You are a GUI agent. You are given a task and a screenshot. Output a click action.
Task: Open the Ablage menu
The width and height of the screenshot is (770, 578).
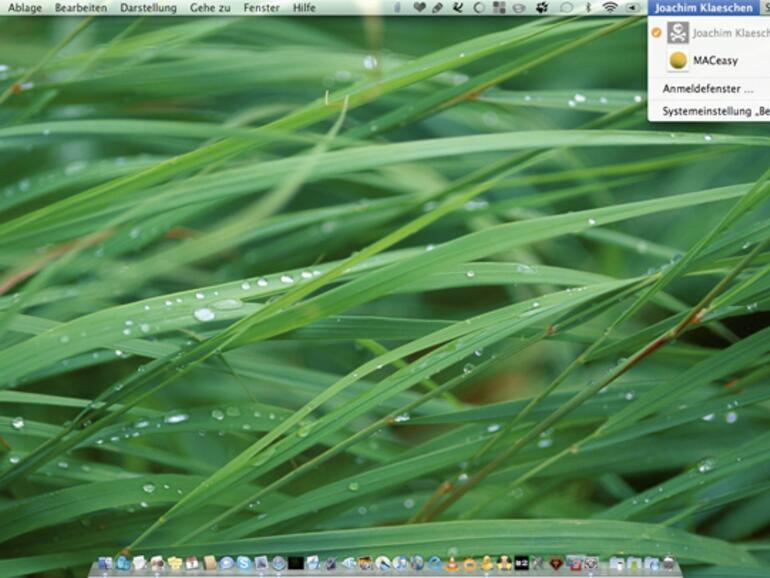coord(25,8)
